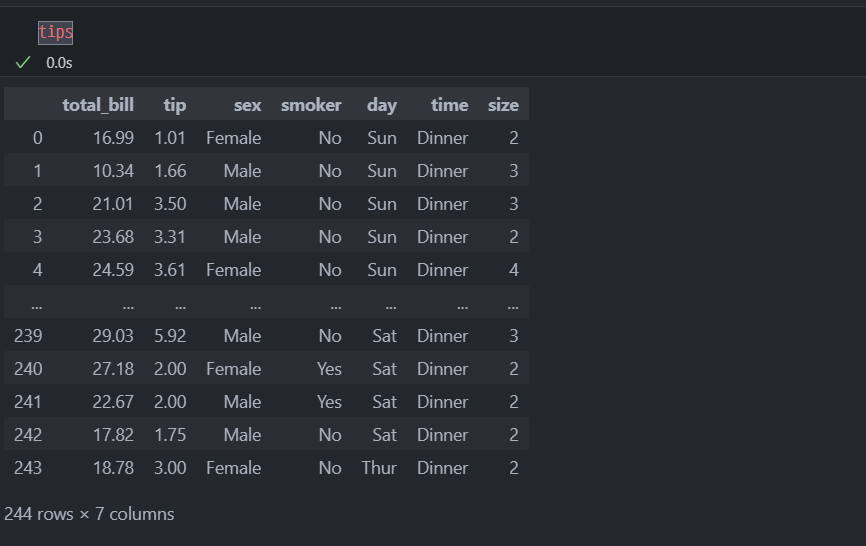Click the tip column header
866x546 pixels.
point(175,105)
